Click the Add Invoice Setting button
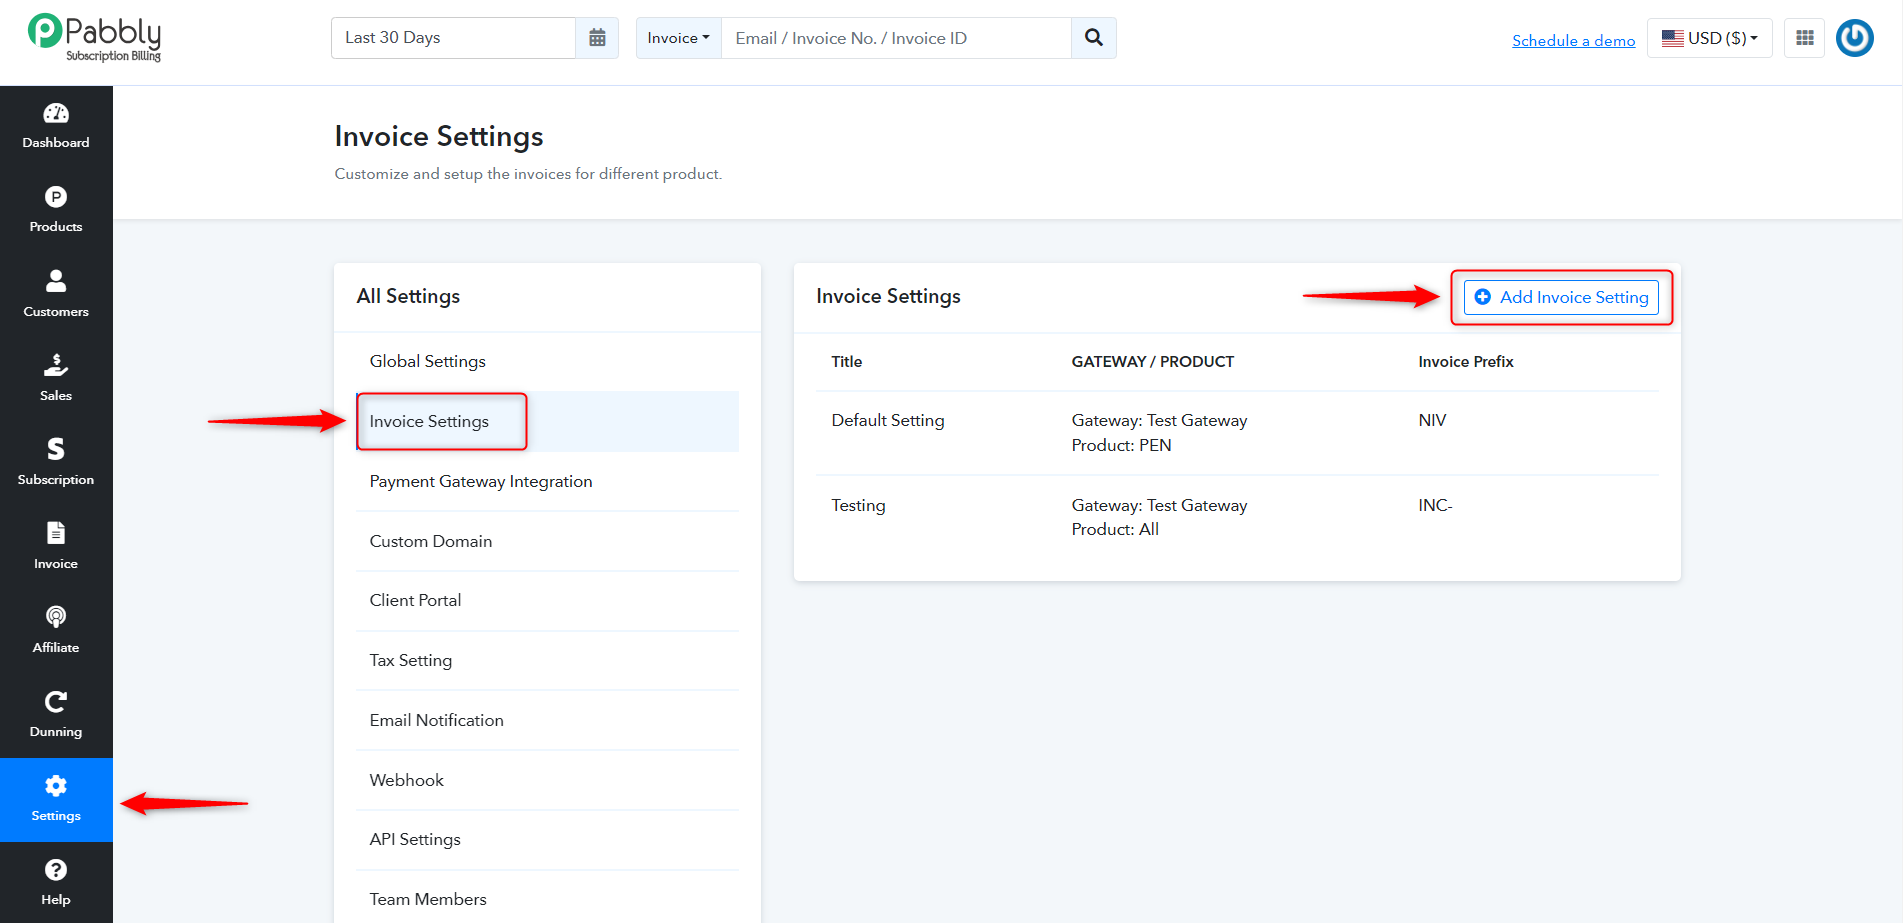 tap(1561, 297)
